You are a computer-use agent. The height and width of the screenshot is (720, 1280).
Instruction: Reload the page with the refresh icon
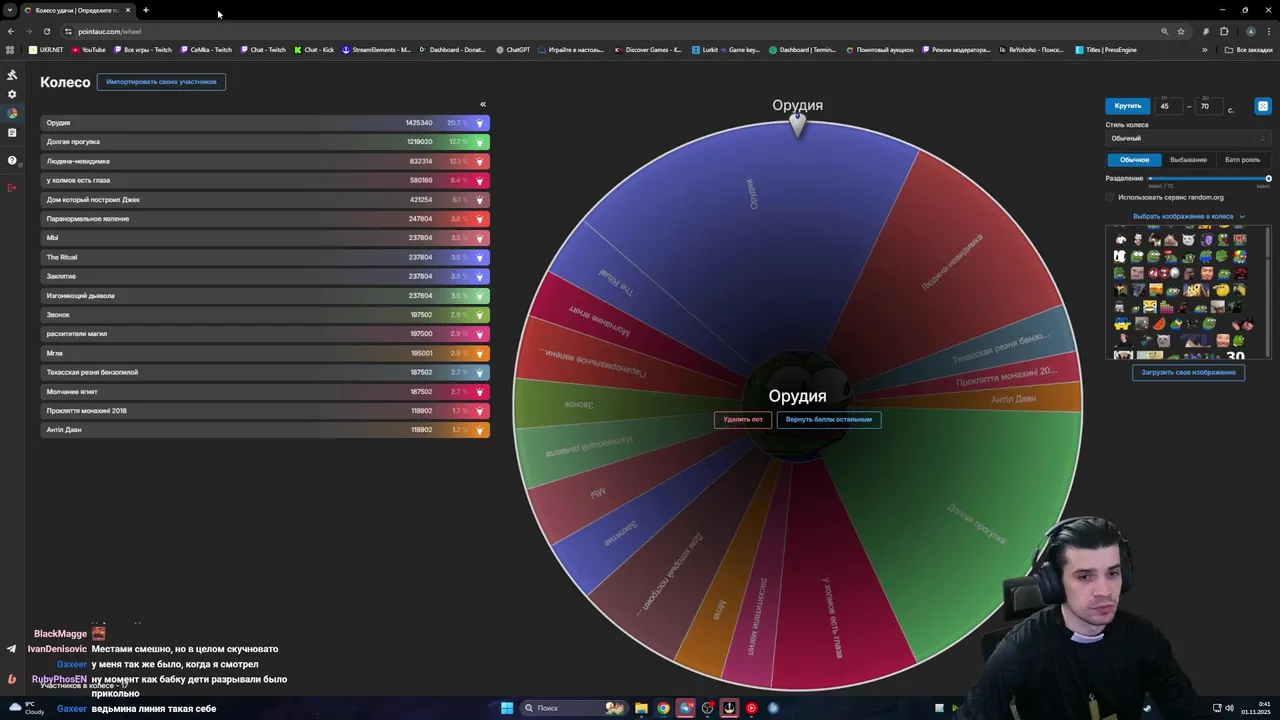click(x=46, y=31)
